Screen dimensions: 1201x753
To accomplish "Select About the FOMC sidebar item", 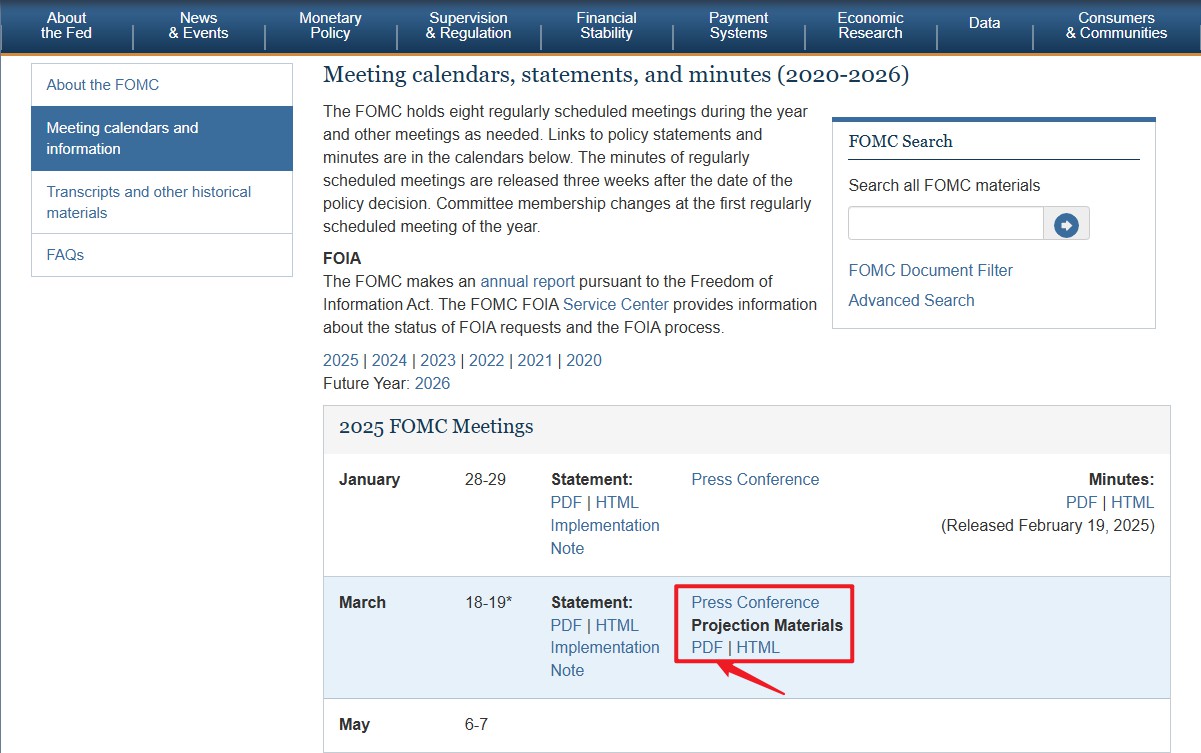I will (102, 85).
